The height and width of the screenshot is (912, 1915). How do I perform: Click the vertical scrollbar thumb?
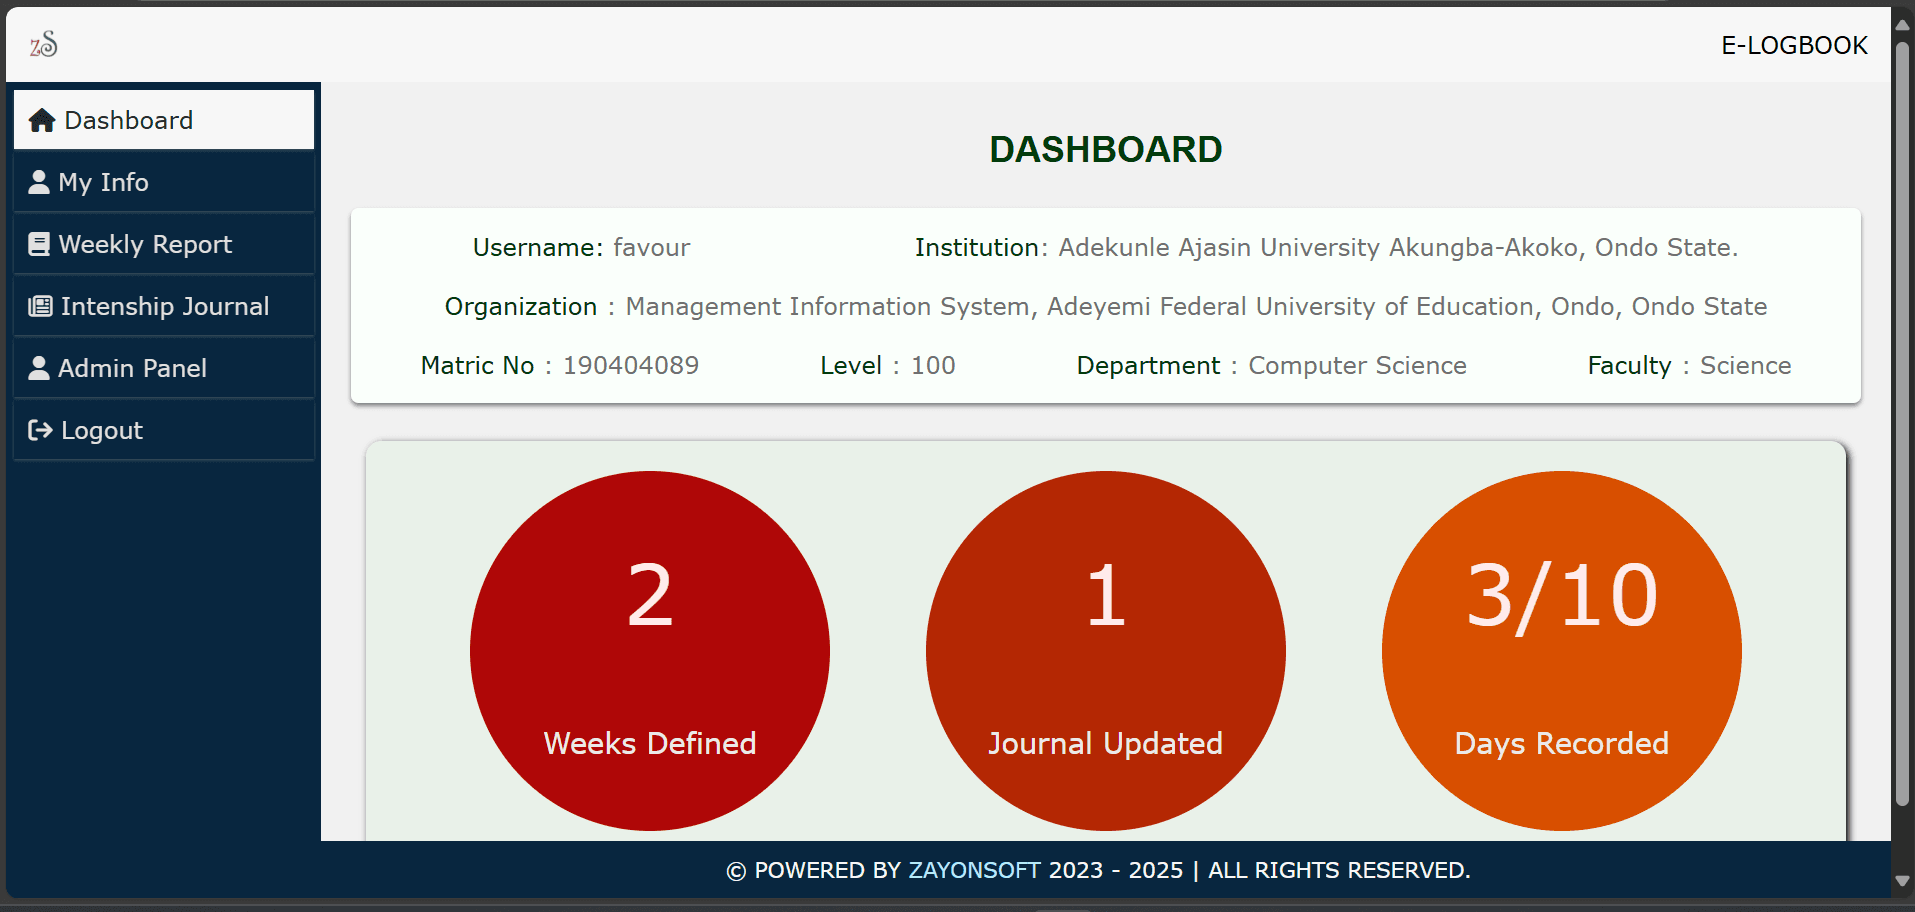1902,420
